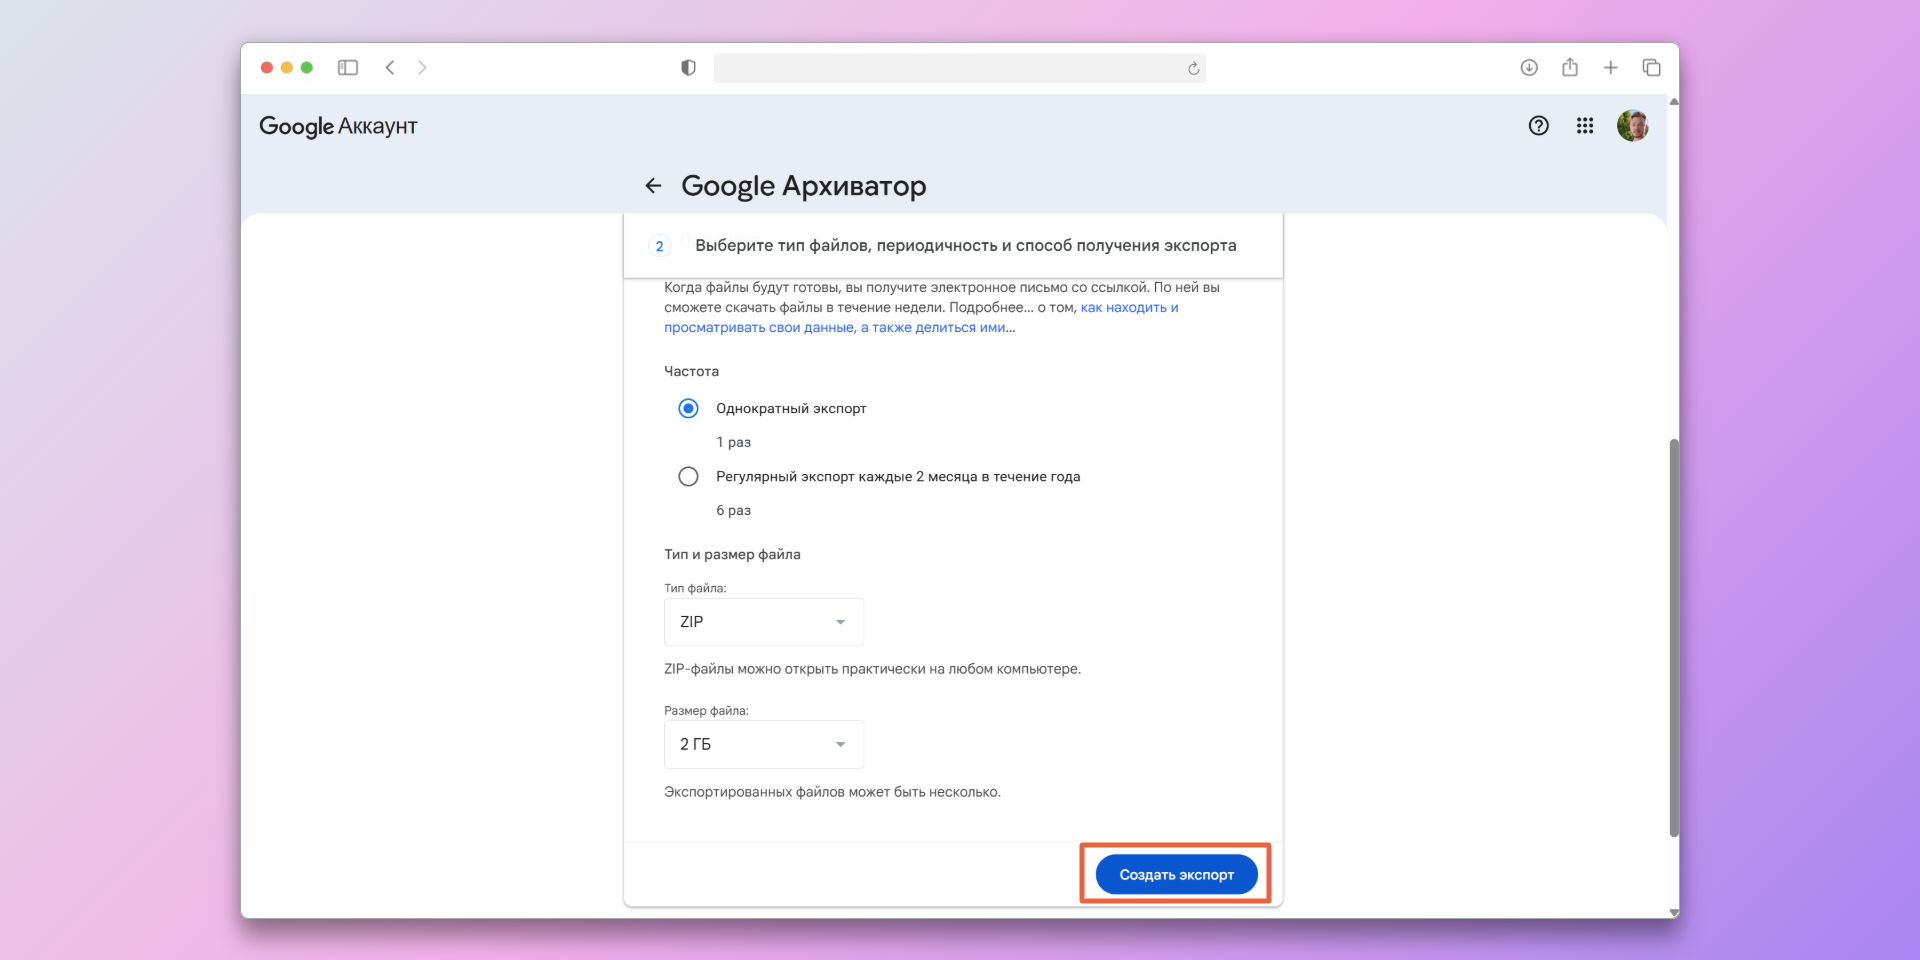Click the 'Тип файла:' label

click(695, 588)
